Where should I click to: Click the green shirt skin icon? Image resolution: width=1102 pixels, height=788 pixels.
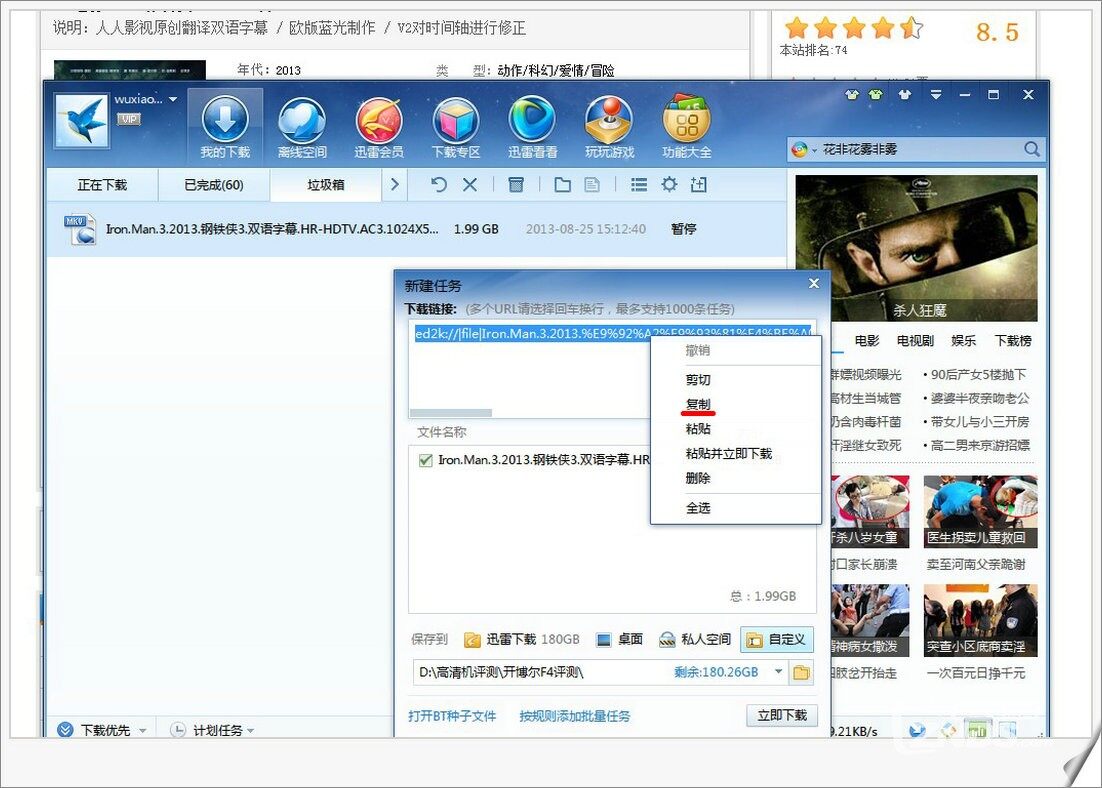tap(875, 94)
